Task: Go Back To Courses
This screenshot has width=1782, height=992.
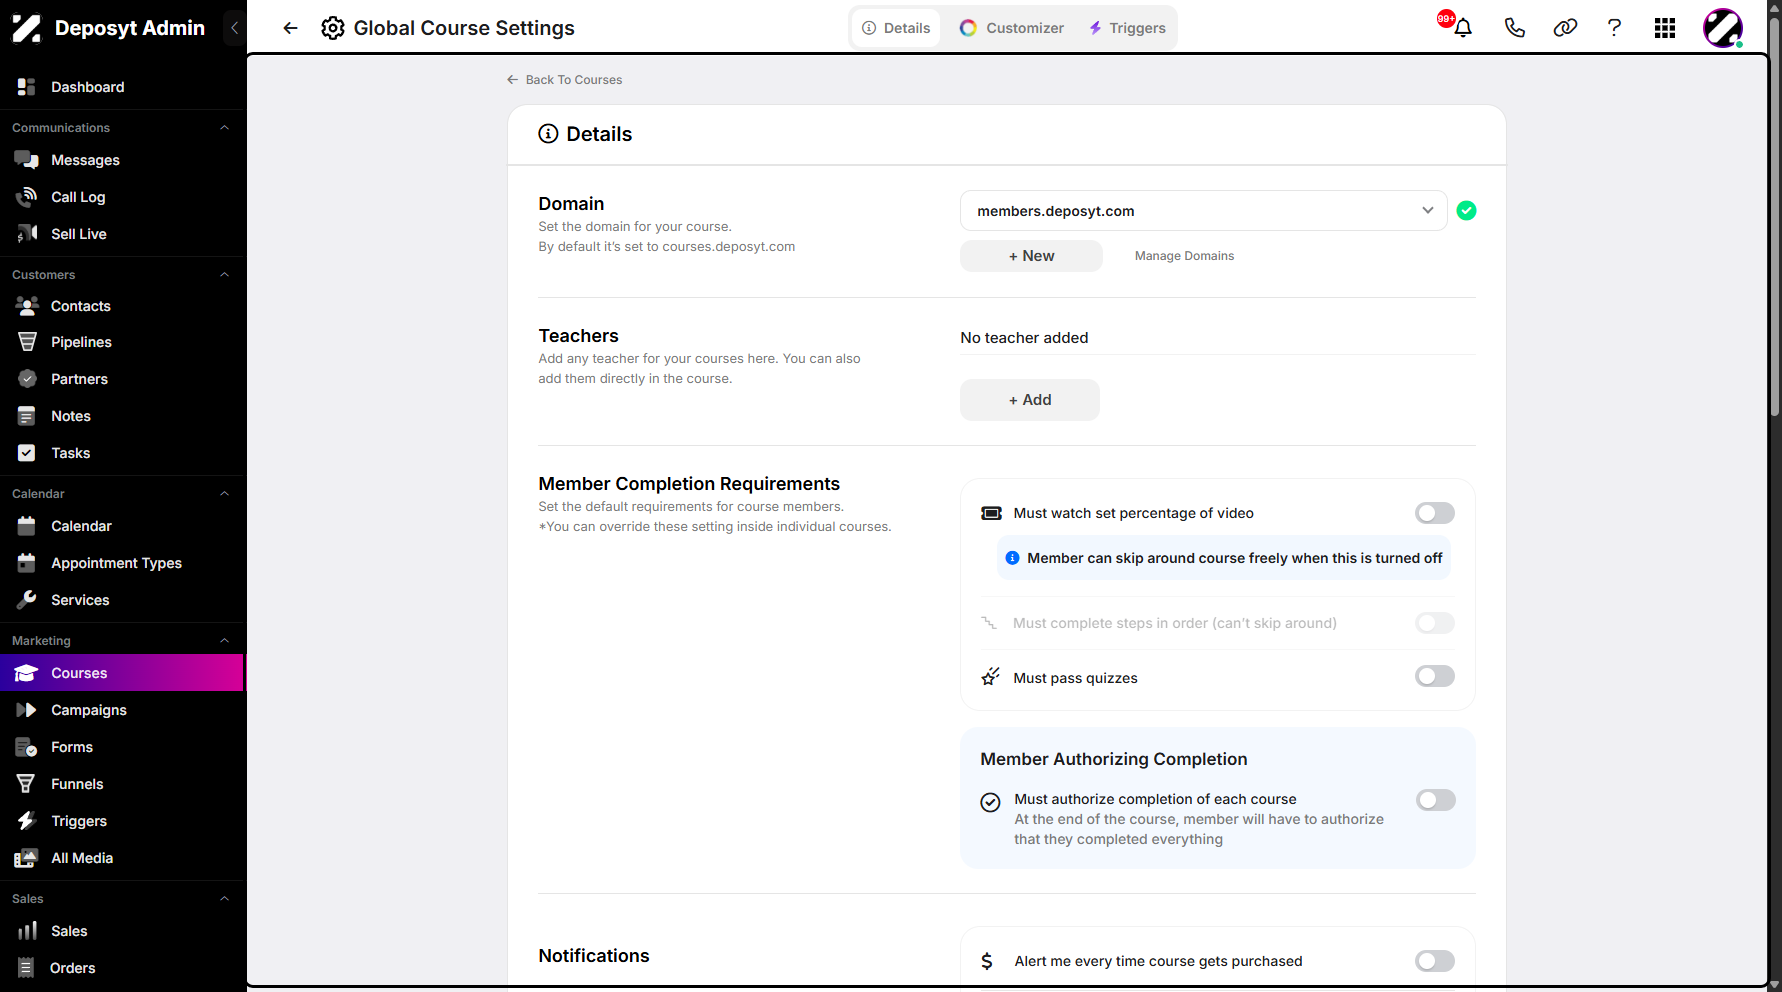Action: tap(564, 80)
